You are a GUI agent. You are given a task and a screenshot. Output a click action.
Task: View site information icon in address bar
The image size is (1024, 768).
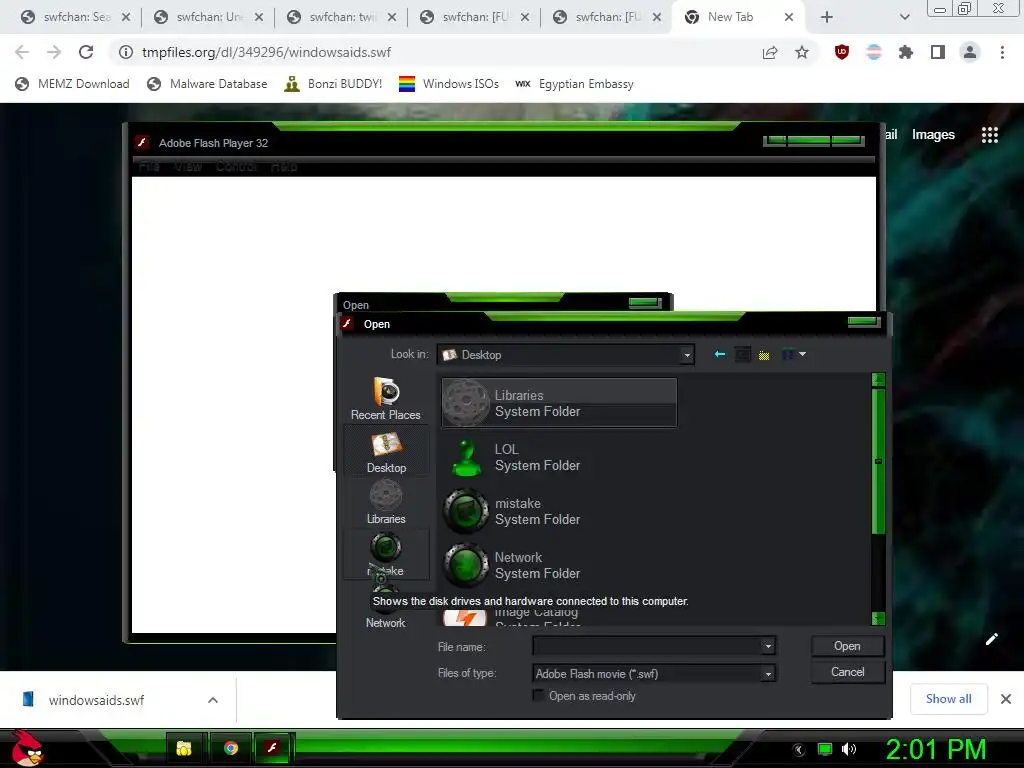[x=125, y=52]
